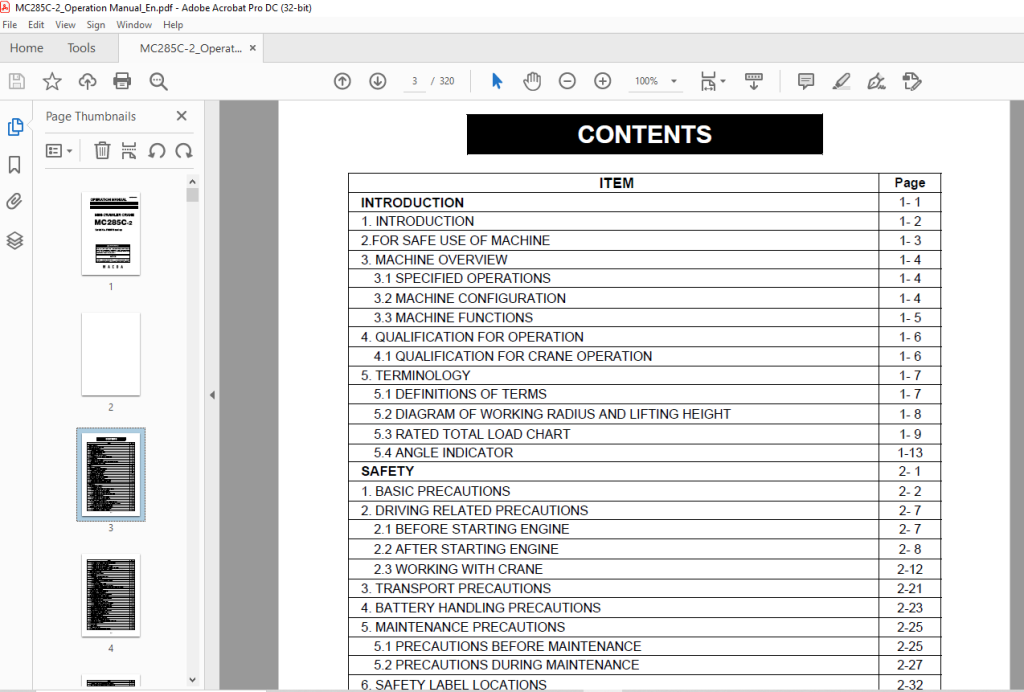Screen dimensions: 1024x692
Task: Go to next page with down arrow
Action: [377, 81]
